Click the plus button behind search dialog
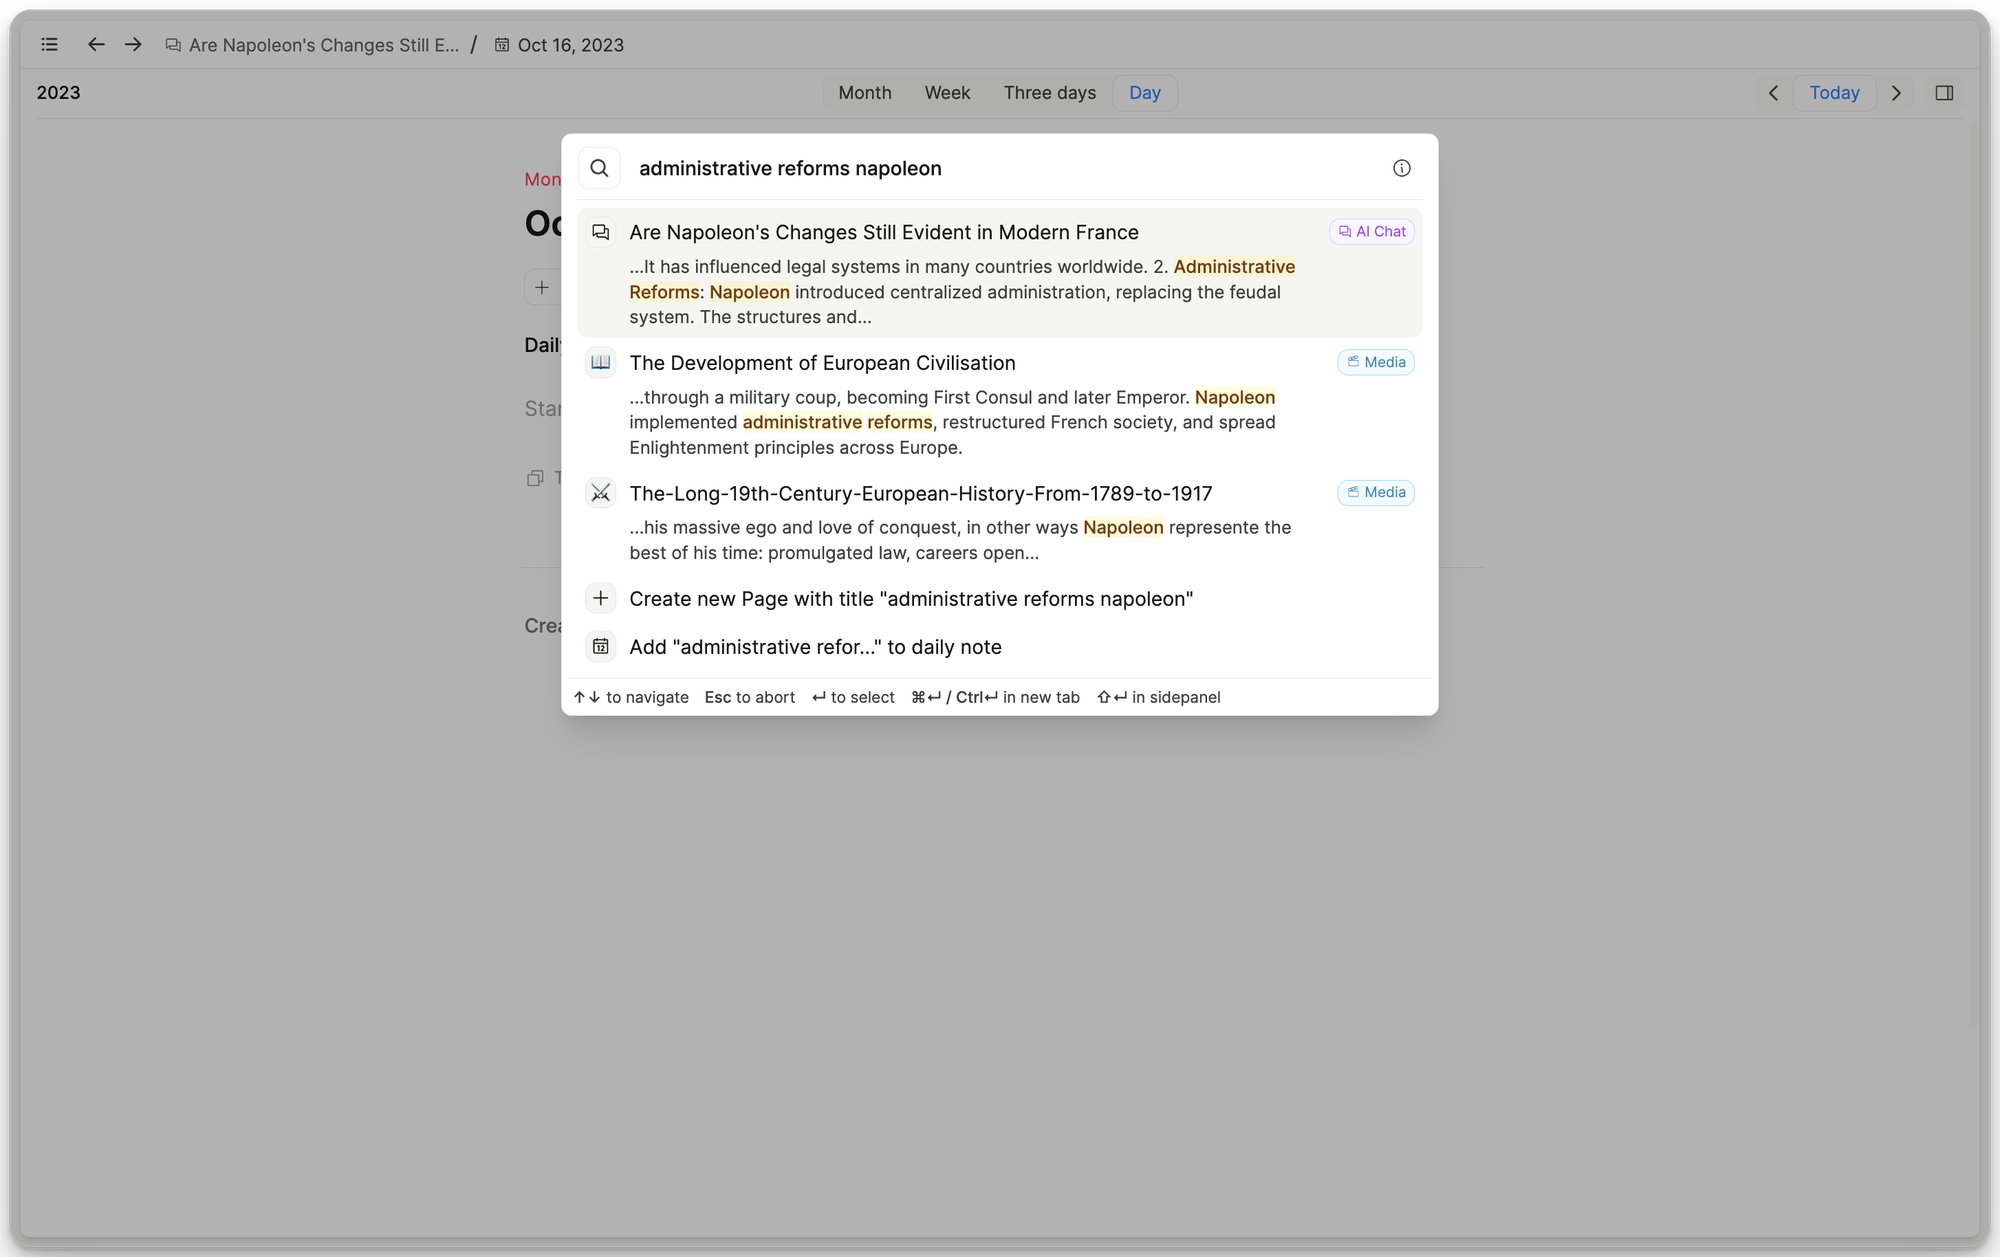 [x=542, y=288]
